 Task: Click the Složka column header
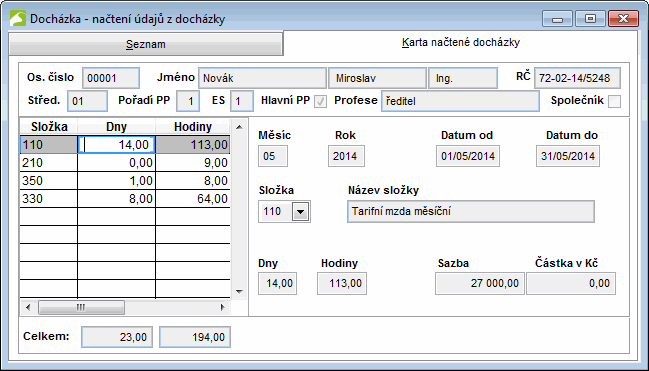(x=49, y=127)
